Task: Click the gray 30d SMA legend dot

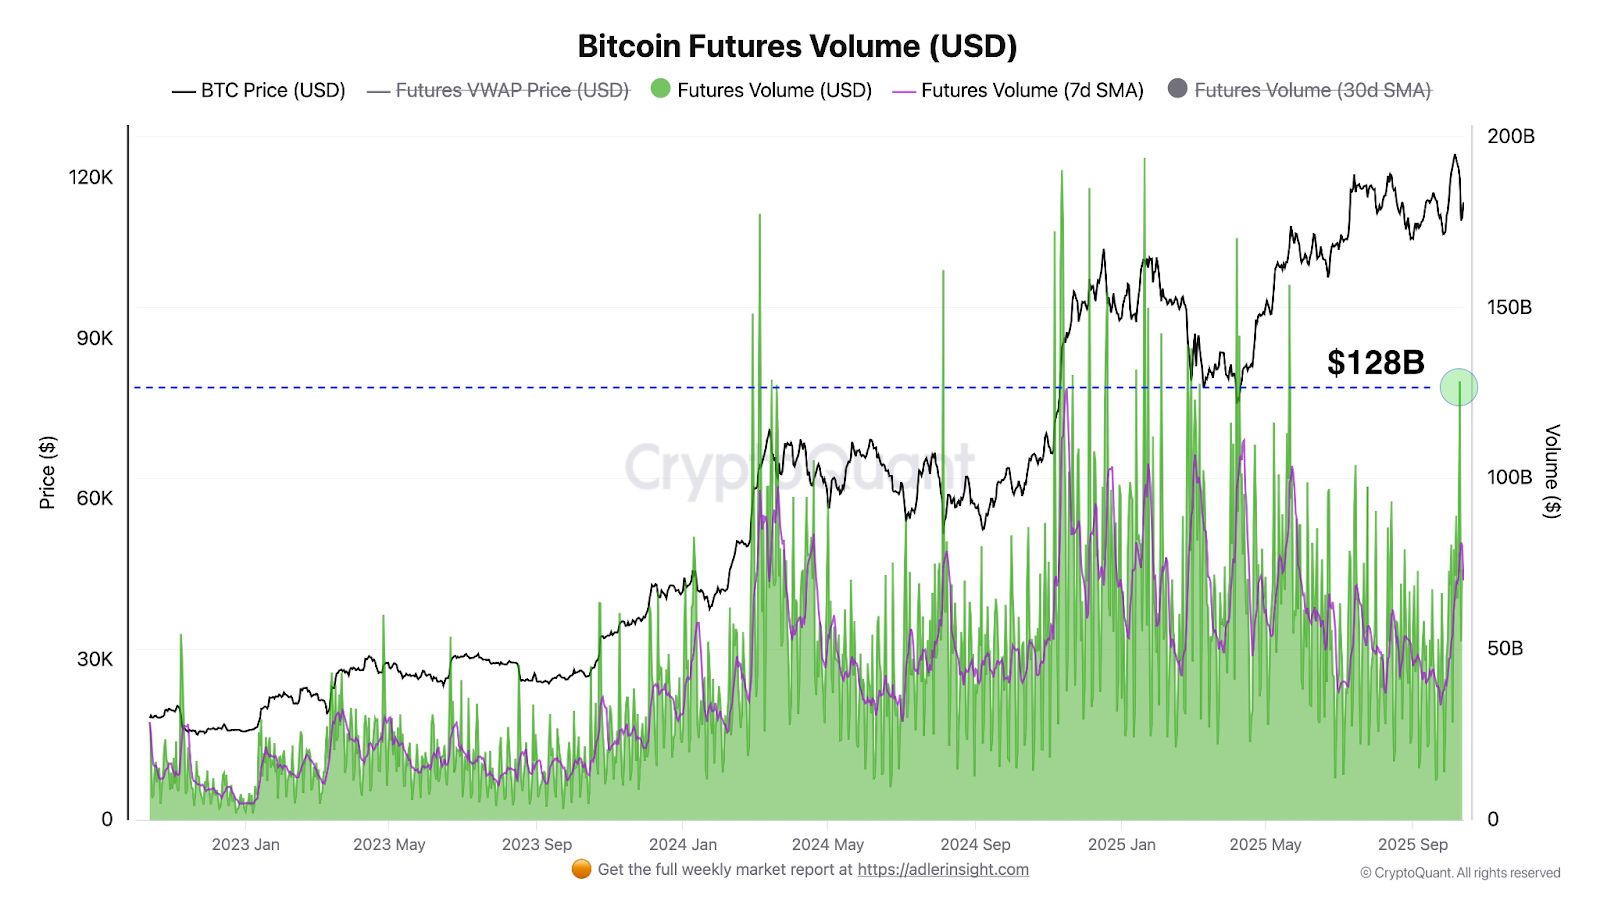Action: [x=1177, y=89]
